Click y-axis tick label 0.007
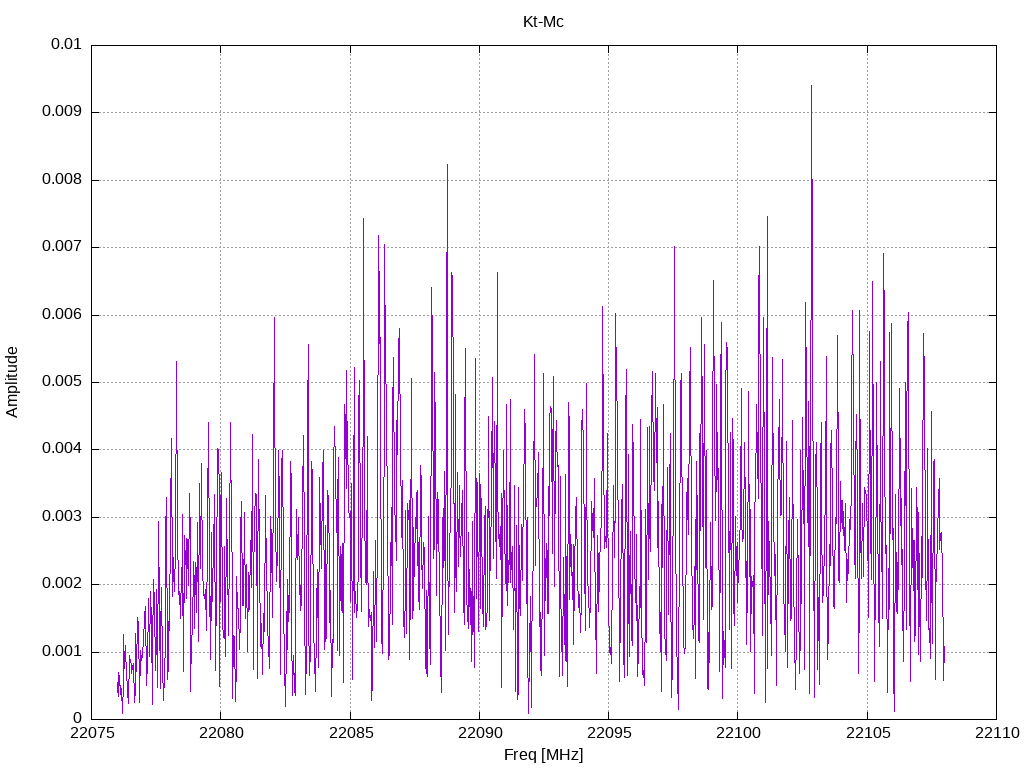The height and width of the screenshot is (768, 1024). (61, 247)
